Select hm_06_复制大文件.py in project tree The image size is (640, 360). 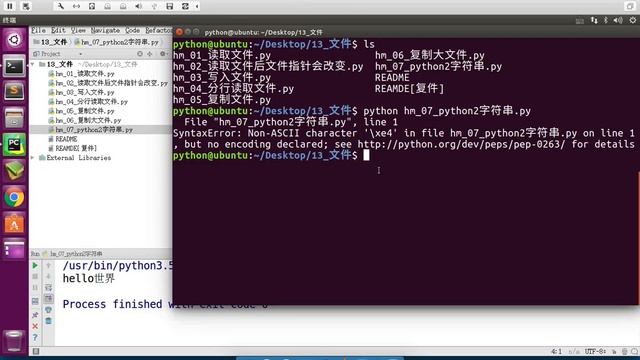[84, 120]
